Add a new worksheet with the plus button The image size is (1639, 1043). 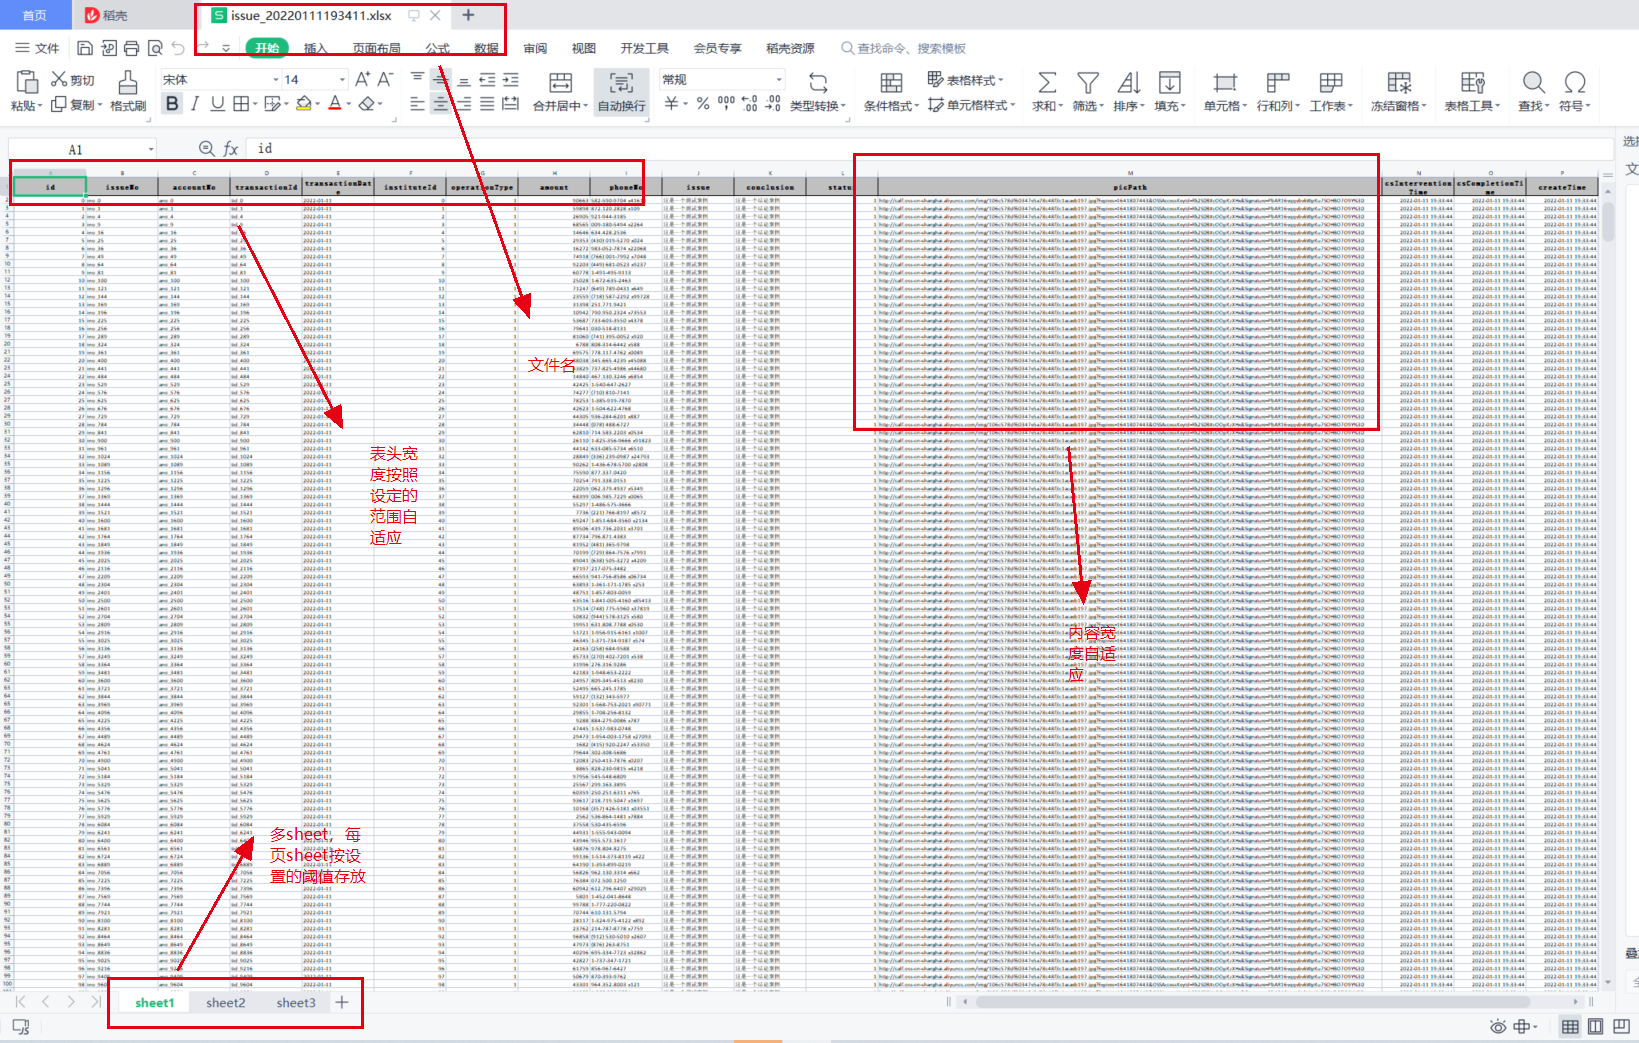342,1002
